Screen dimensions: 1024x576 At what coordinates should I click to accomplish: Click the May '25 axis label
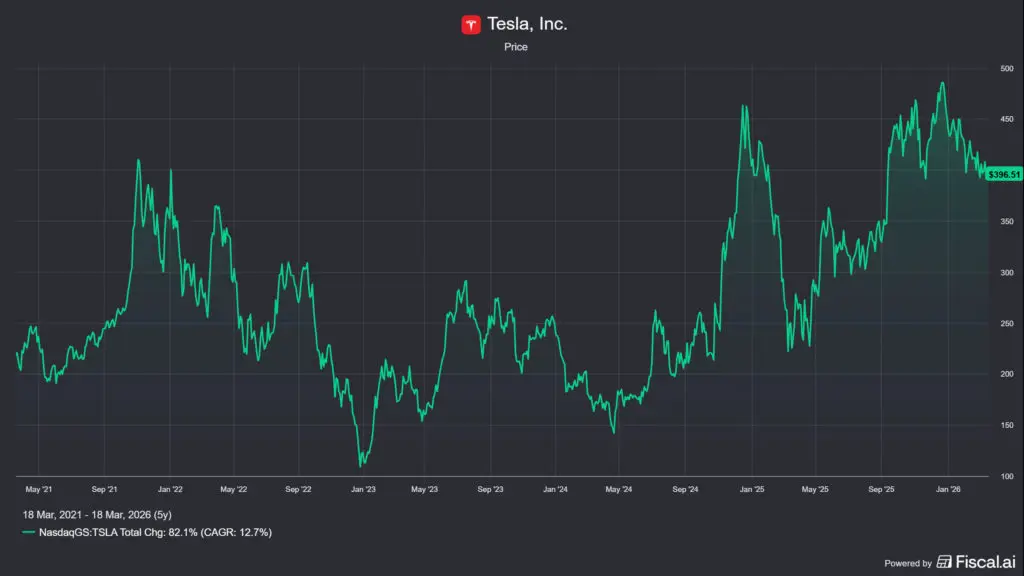[815, 489]
